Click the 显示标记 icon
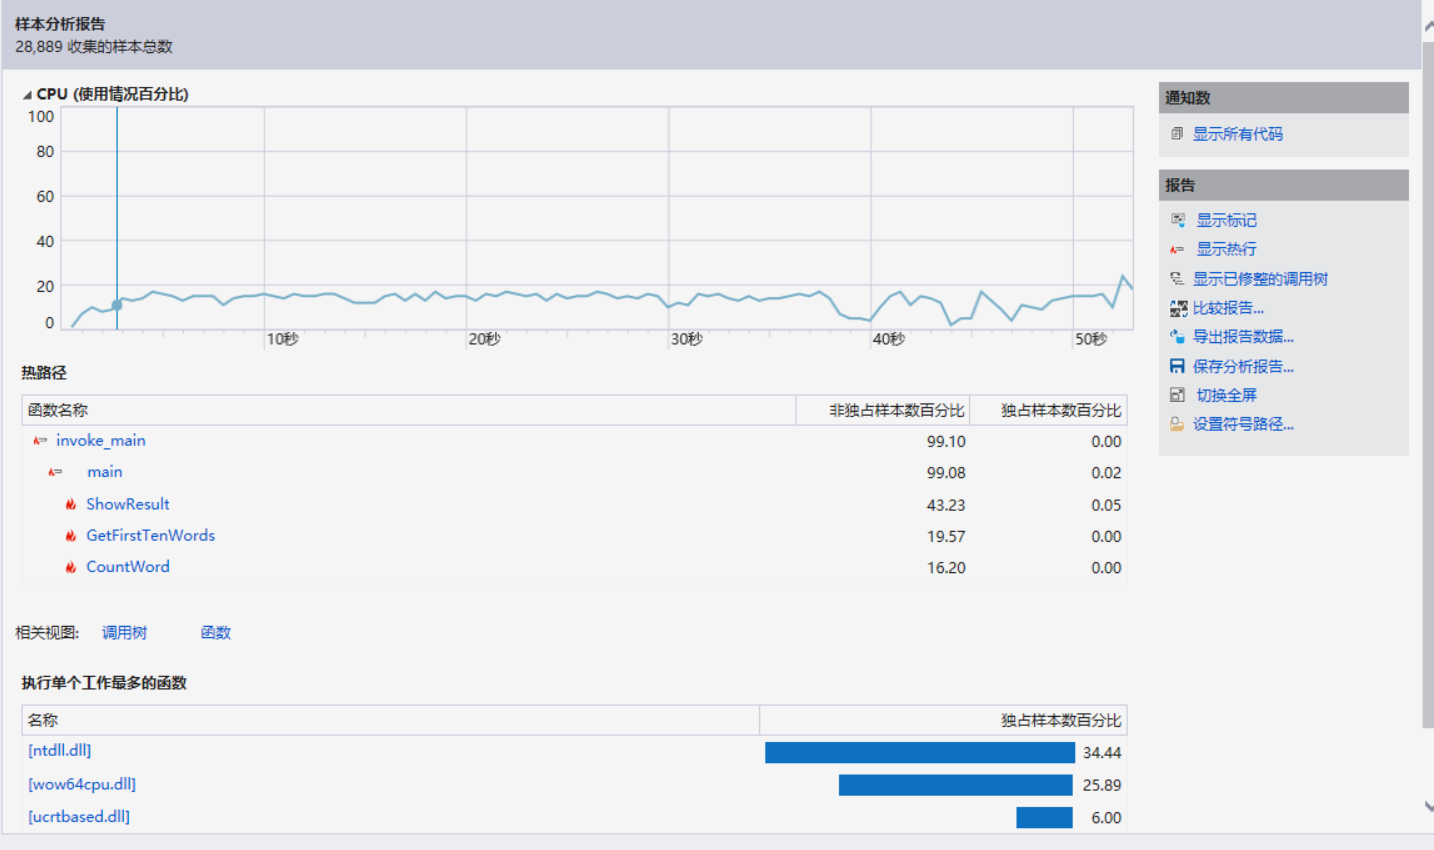Viewport: 1434px width, 850px height. pos(1178,220)
